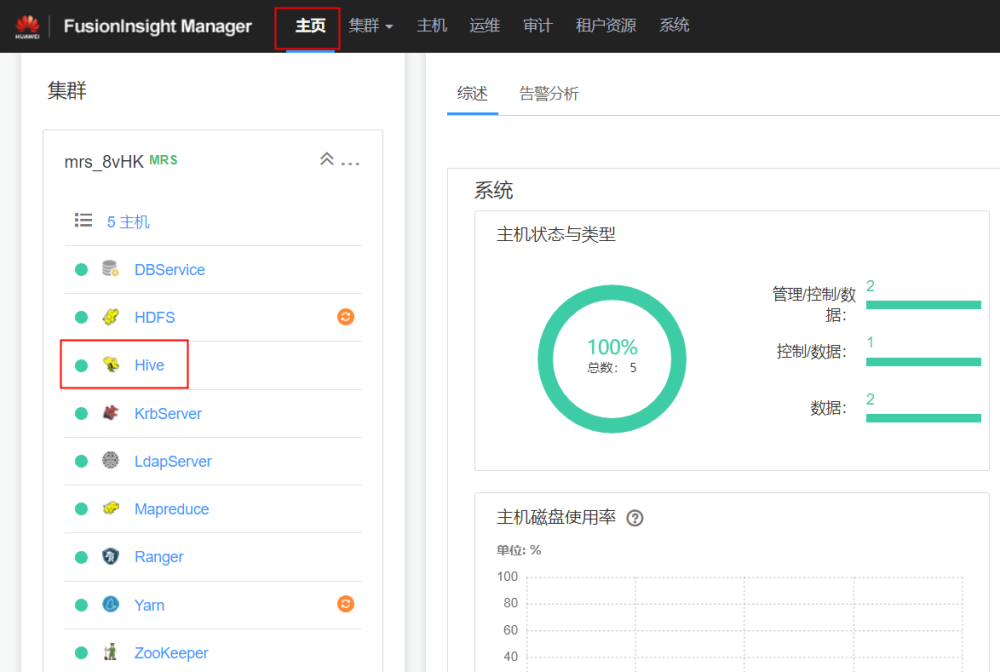Open the Hive service link
The image size is (1000, 672).
click(x=149, y=365)
